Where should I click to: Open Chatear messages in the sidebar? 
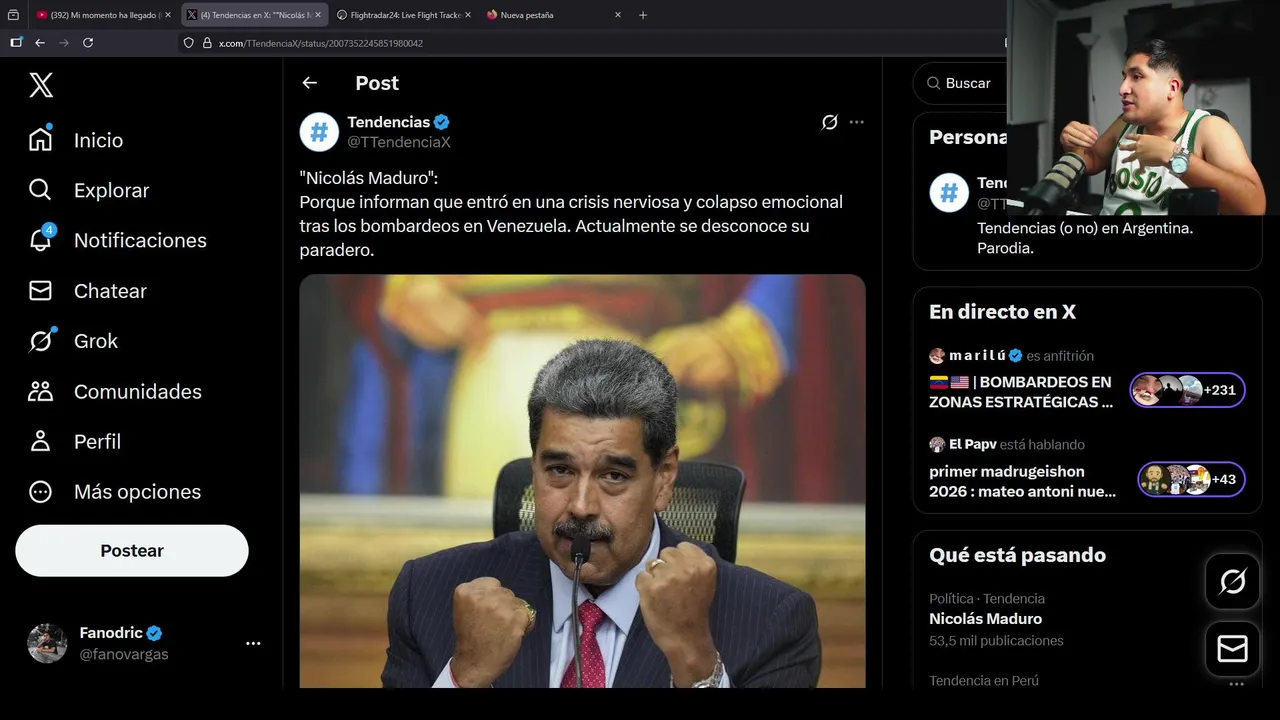click(x=88, y=291)
